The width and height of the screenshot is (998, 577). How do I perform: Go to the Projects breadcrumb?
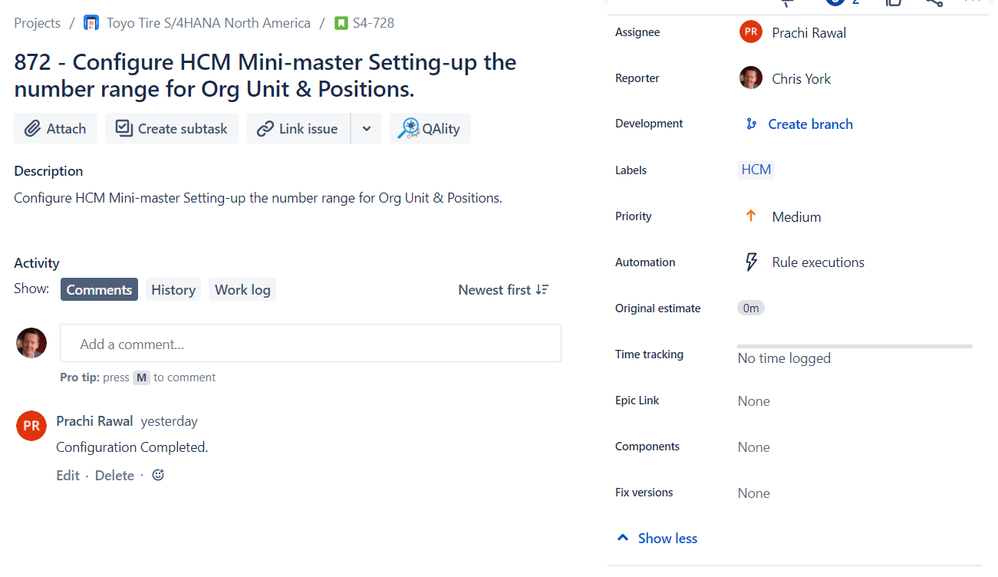[x=37, y=23]
